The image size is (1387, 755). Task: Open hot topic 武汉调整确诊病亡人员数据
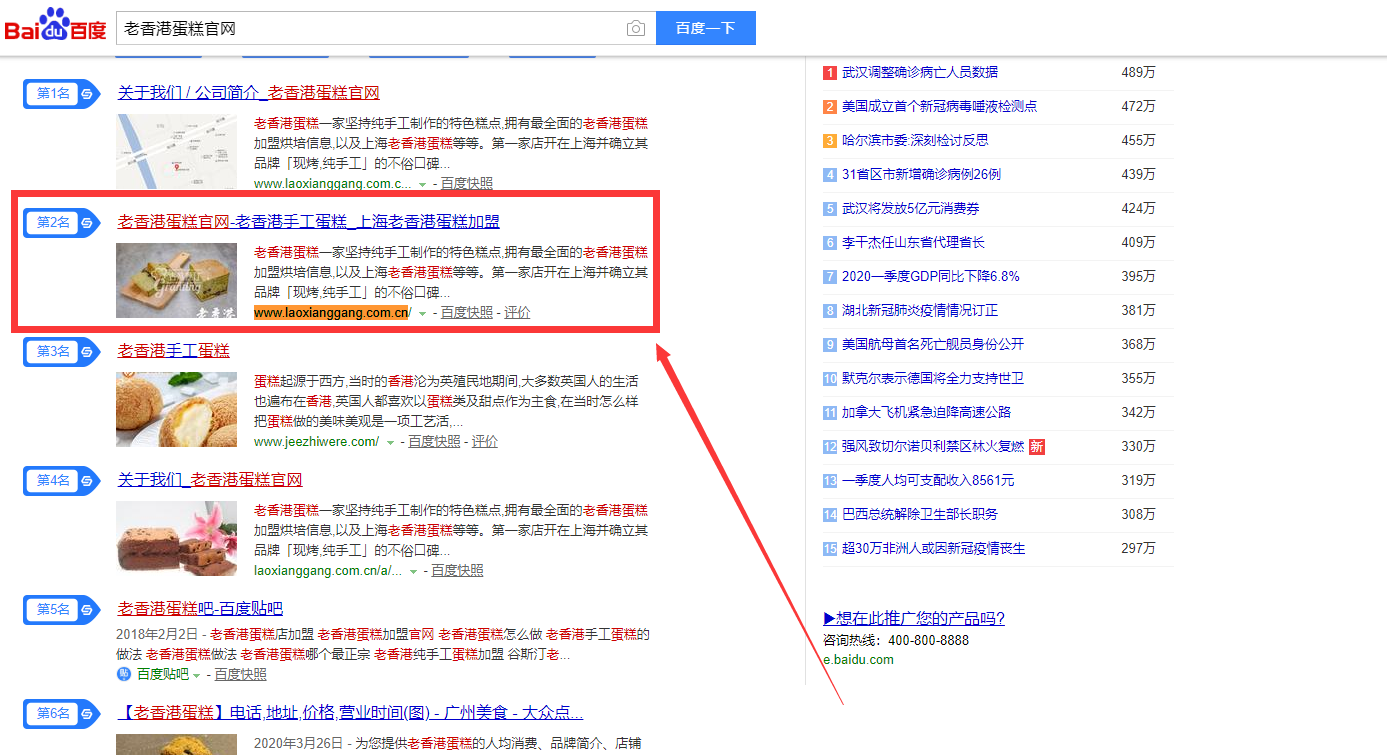920,72
